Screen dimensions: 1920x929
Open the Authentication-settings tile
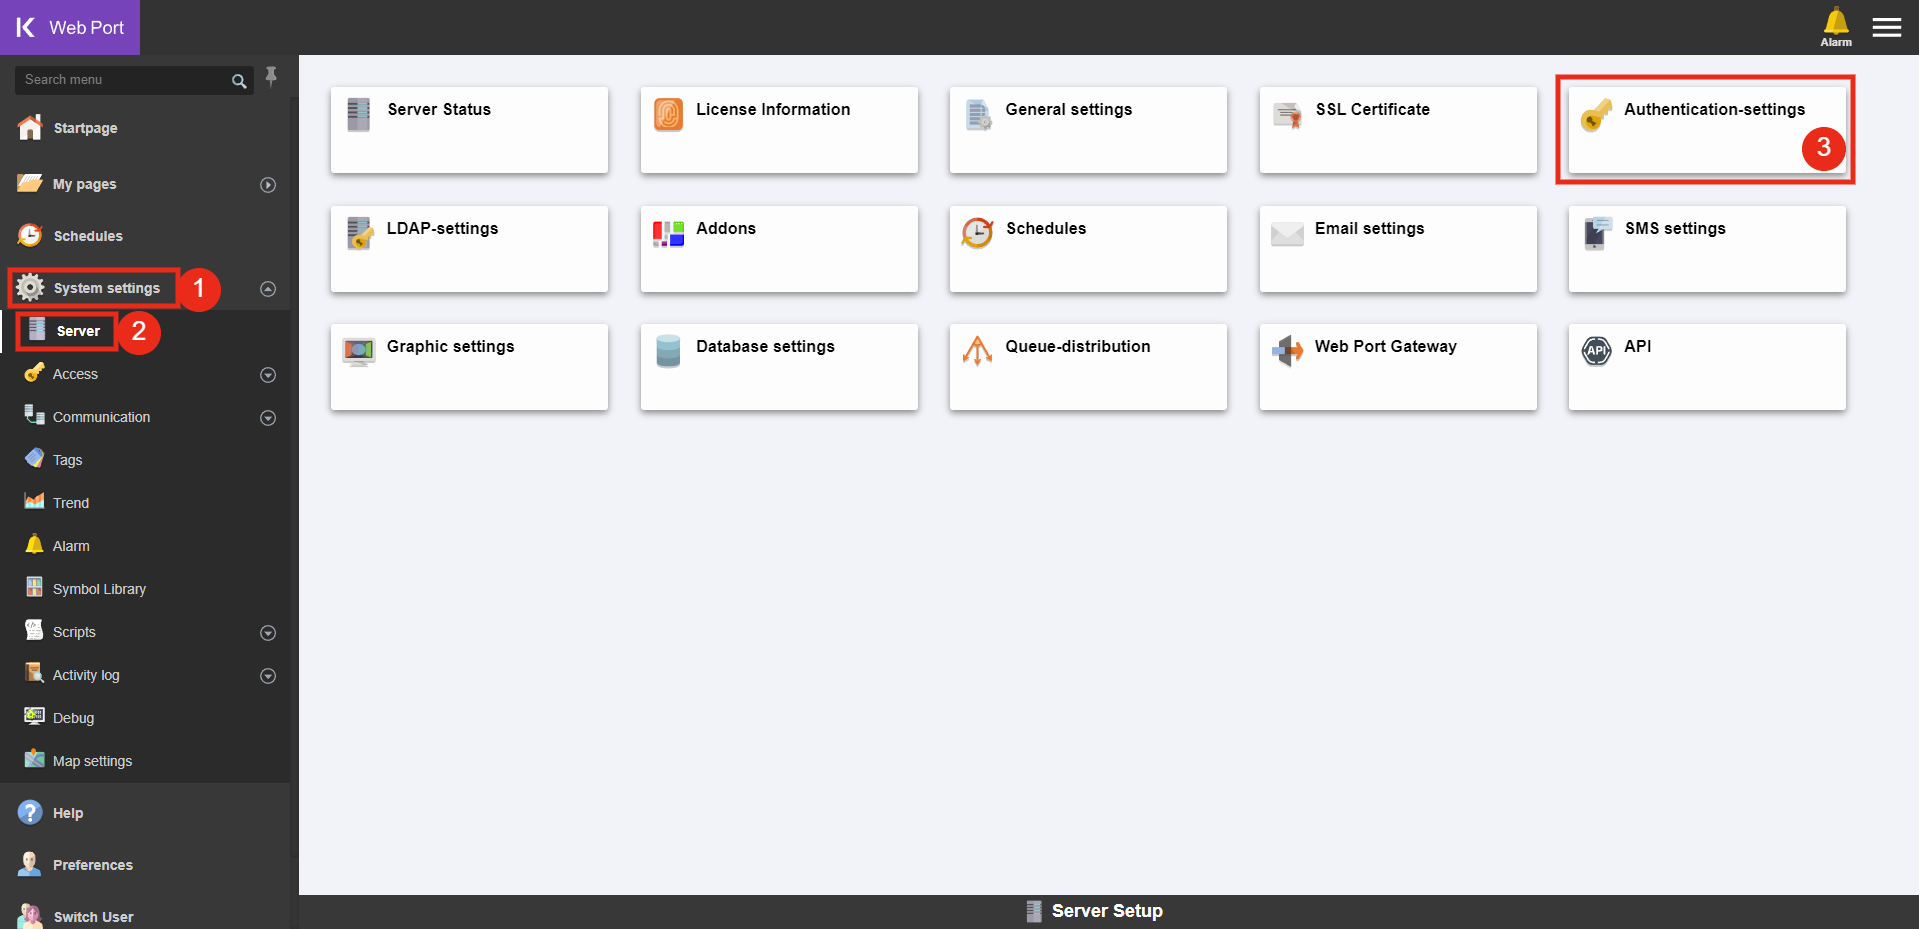pos(1707,130)
